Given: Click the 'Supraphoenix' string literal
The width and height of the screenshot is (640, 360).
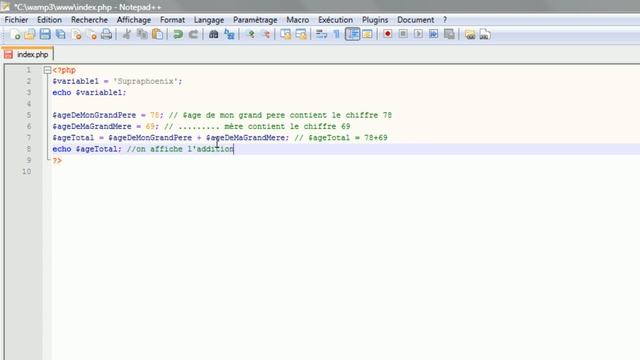Looking at the screenshot, I should click(146, 81).
